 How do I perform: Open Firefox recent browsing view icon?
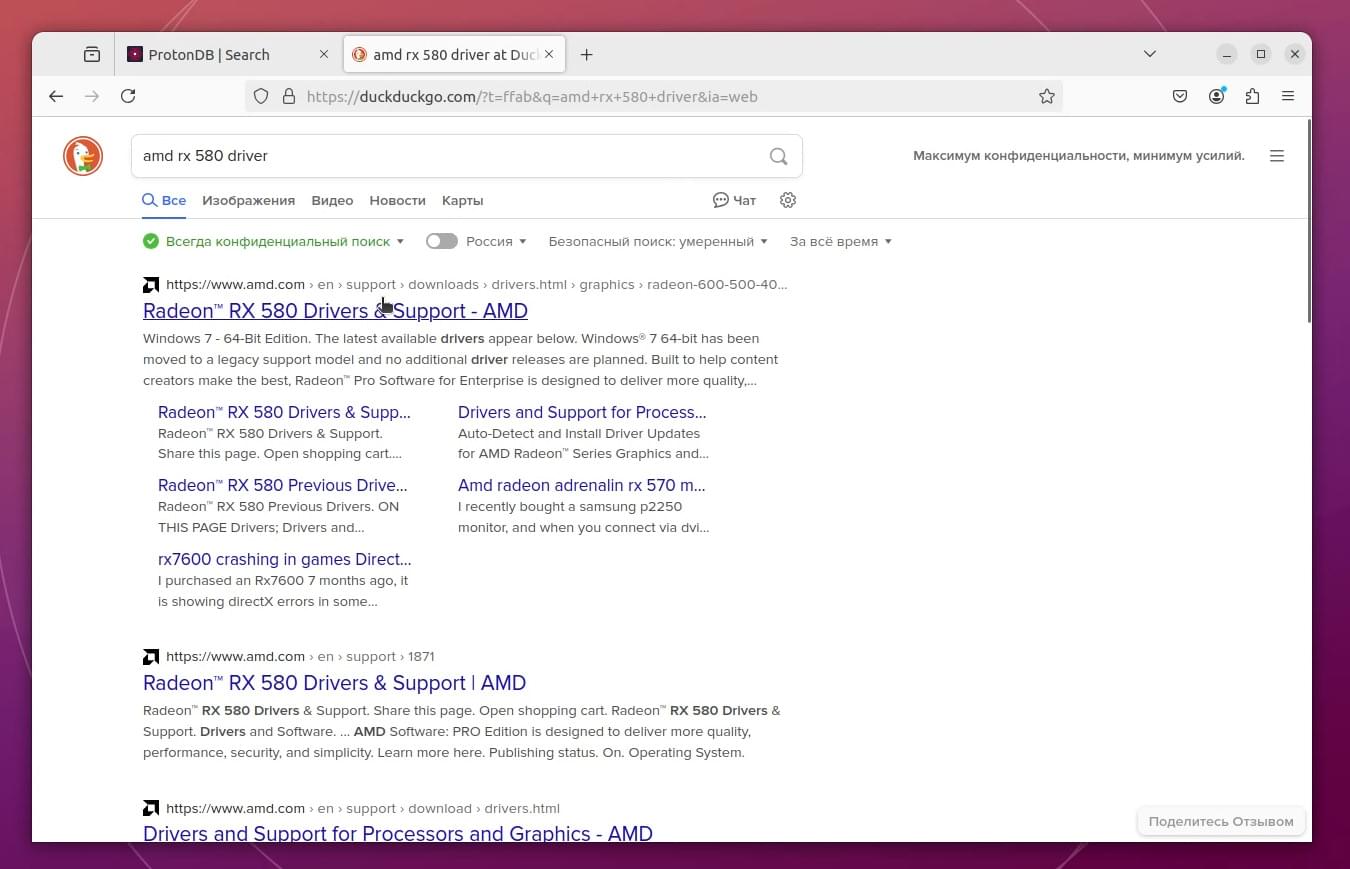[92, 55]
